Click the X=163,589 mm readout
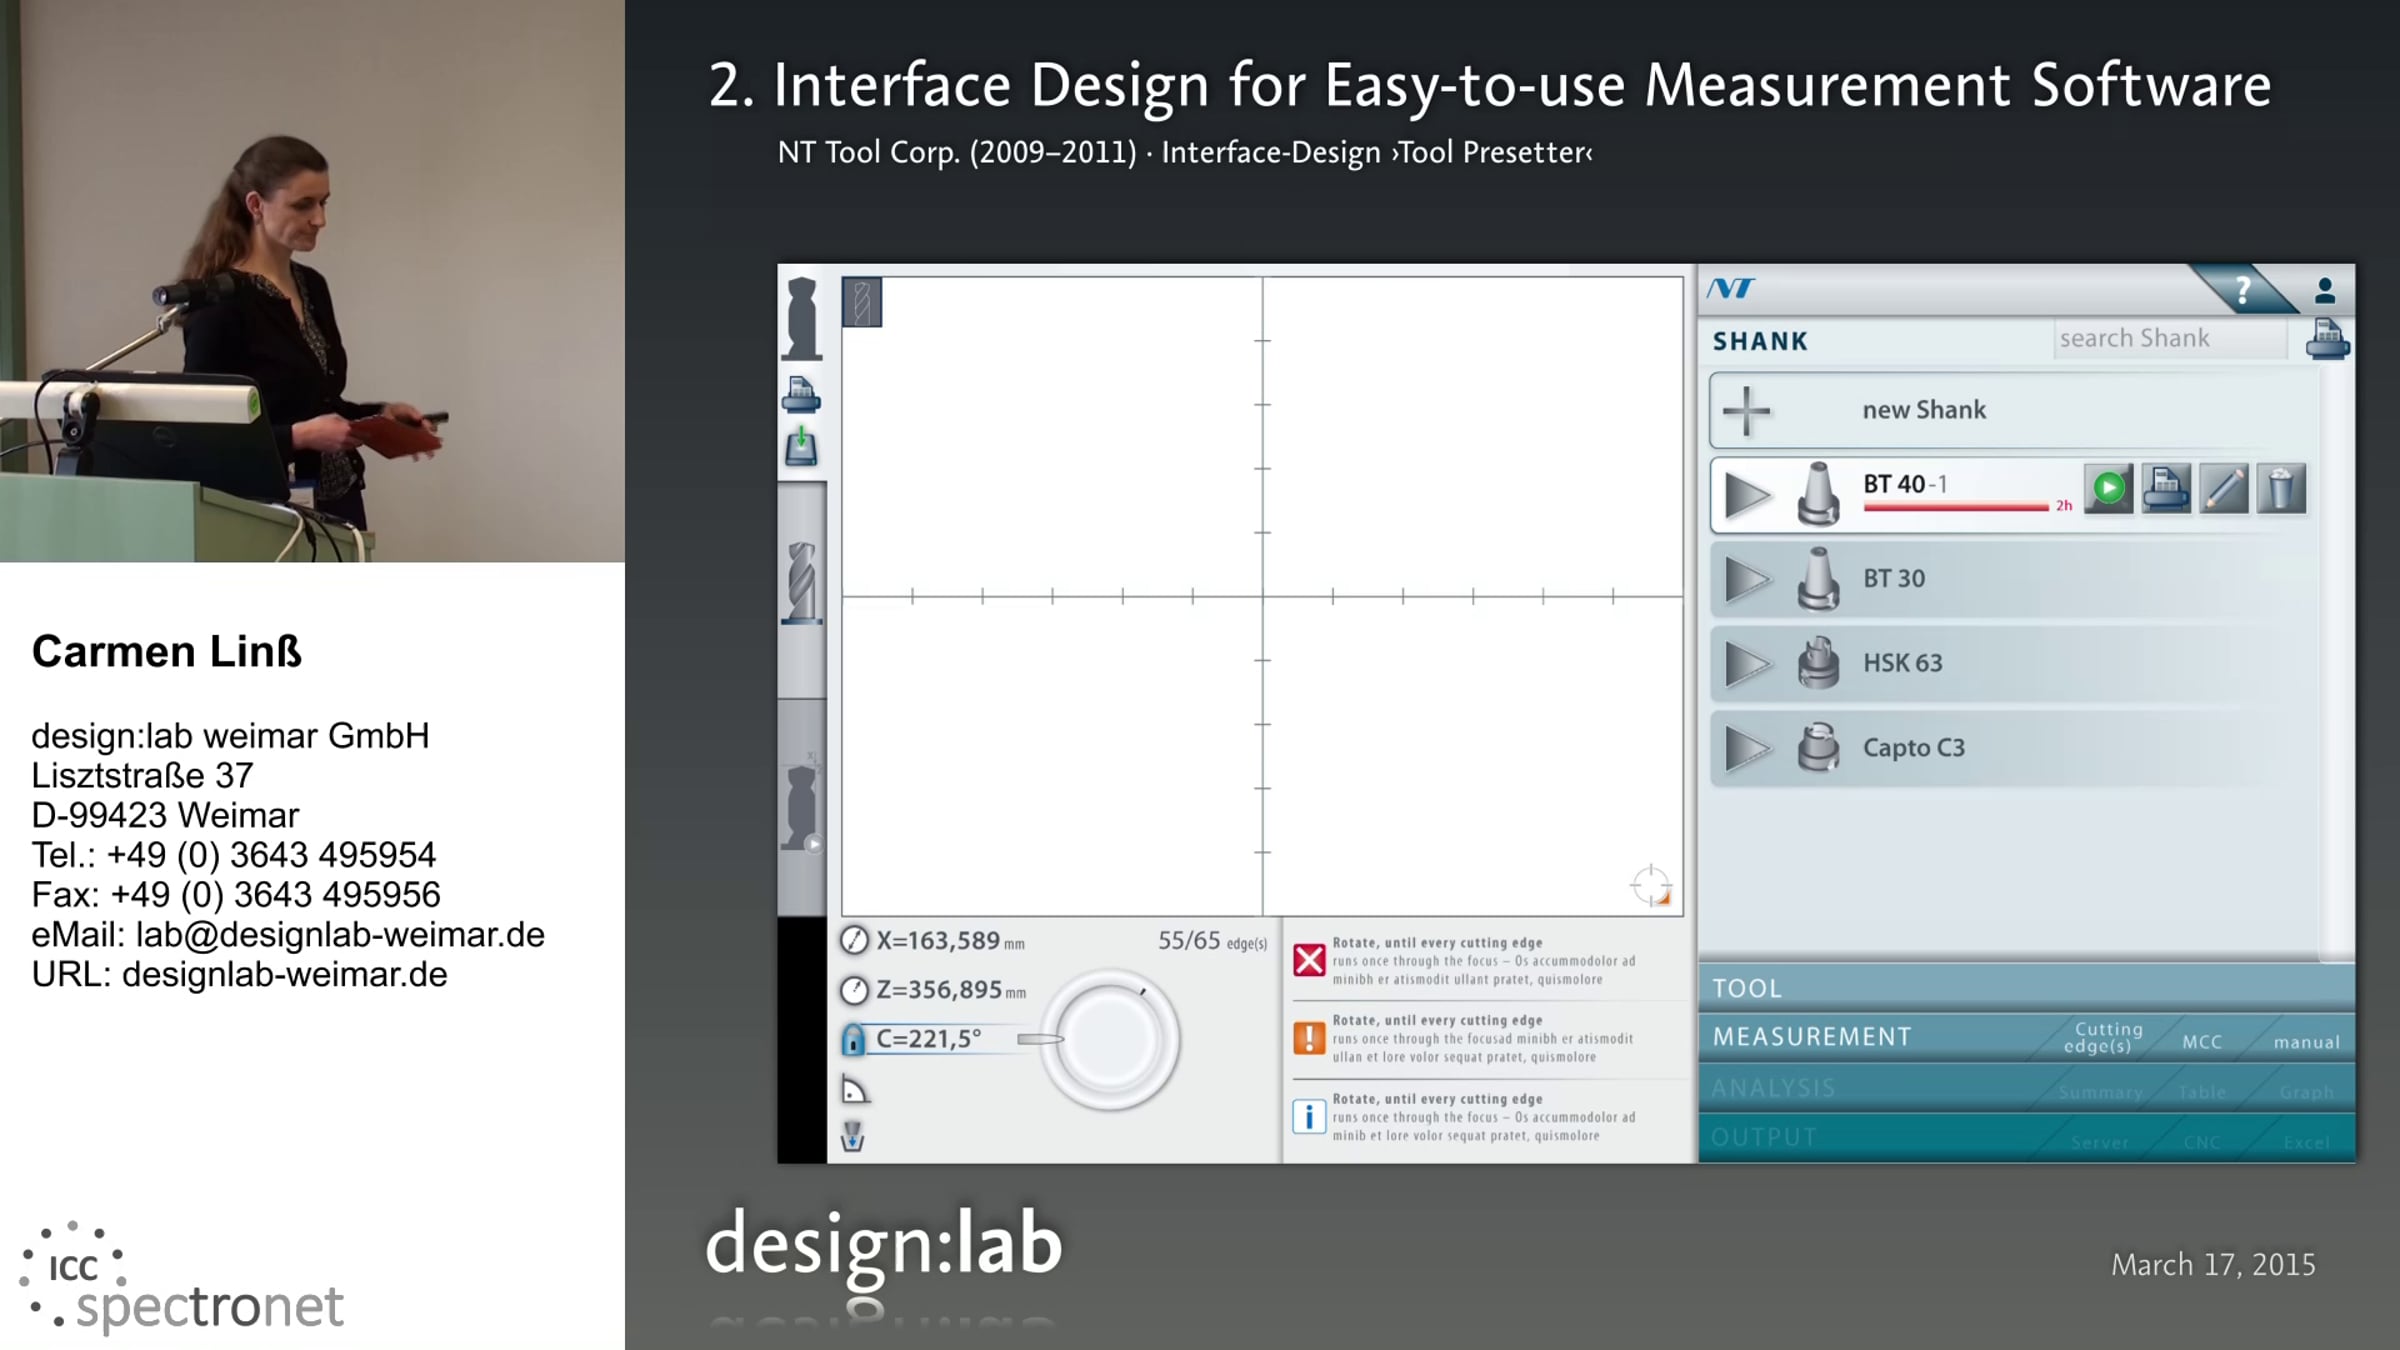Image resolution: width=2400 pixels, height=1350 pixels. pos(951,941)
